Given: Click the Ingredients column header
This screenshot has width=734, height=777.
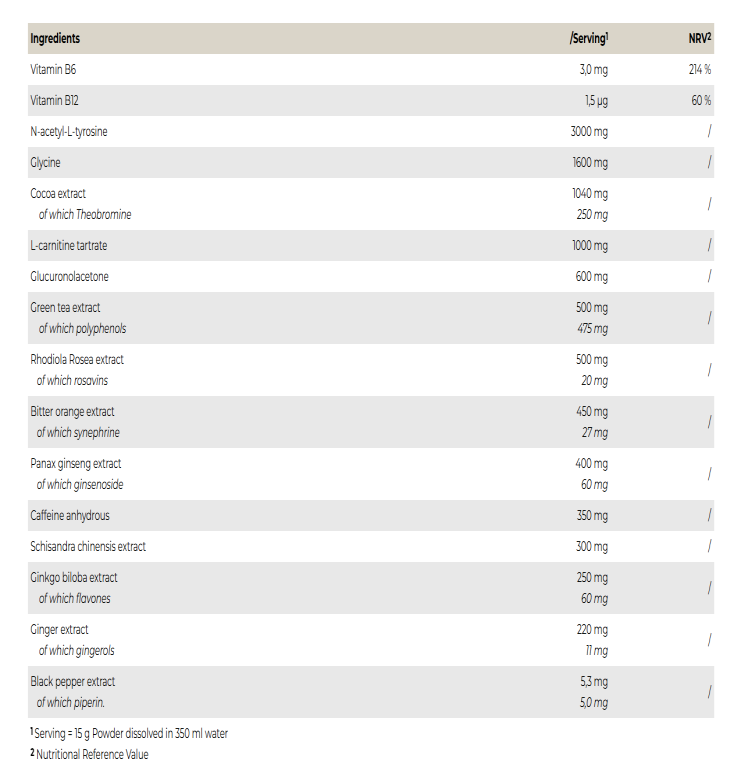Looking at the screenshot, I should click(55, 39).
